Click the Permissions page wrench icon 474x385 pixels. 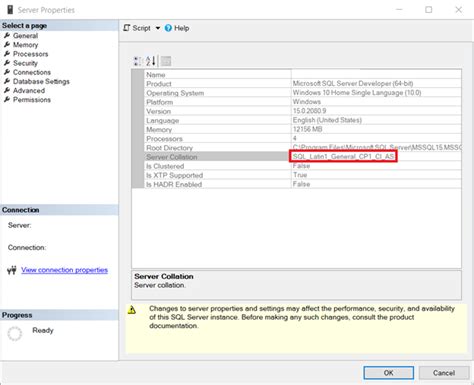click(x=7, y=99)
